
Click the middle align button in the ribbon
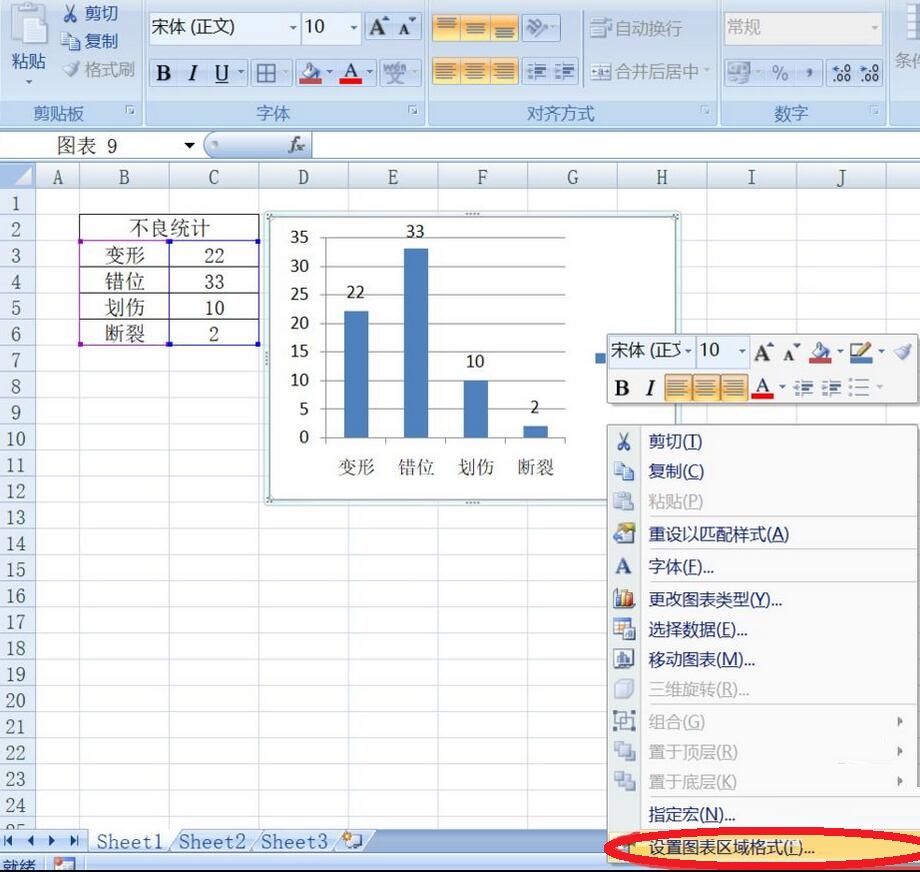pos(475,27)
